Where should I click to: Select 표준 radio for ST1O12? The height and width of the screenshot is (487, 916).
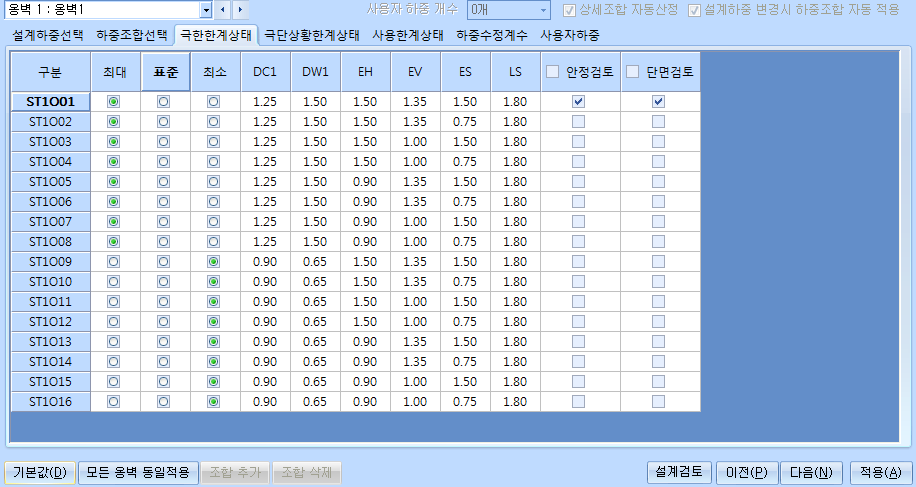(x=164, y=321)
